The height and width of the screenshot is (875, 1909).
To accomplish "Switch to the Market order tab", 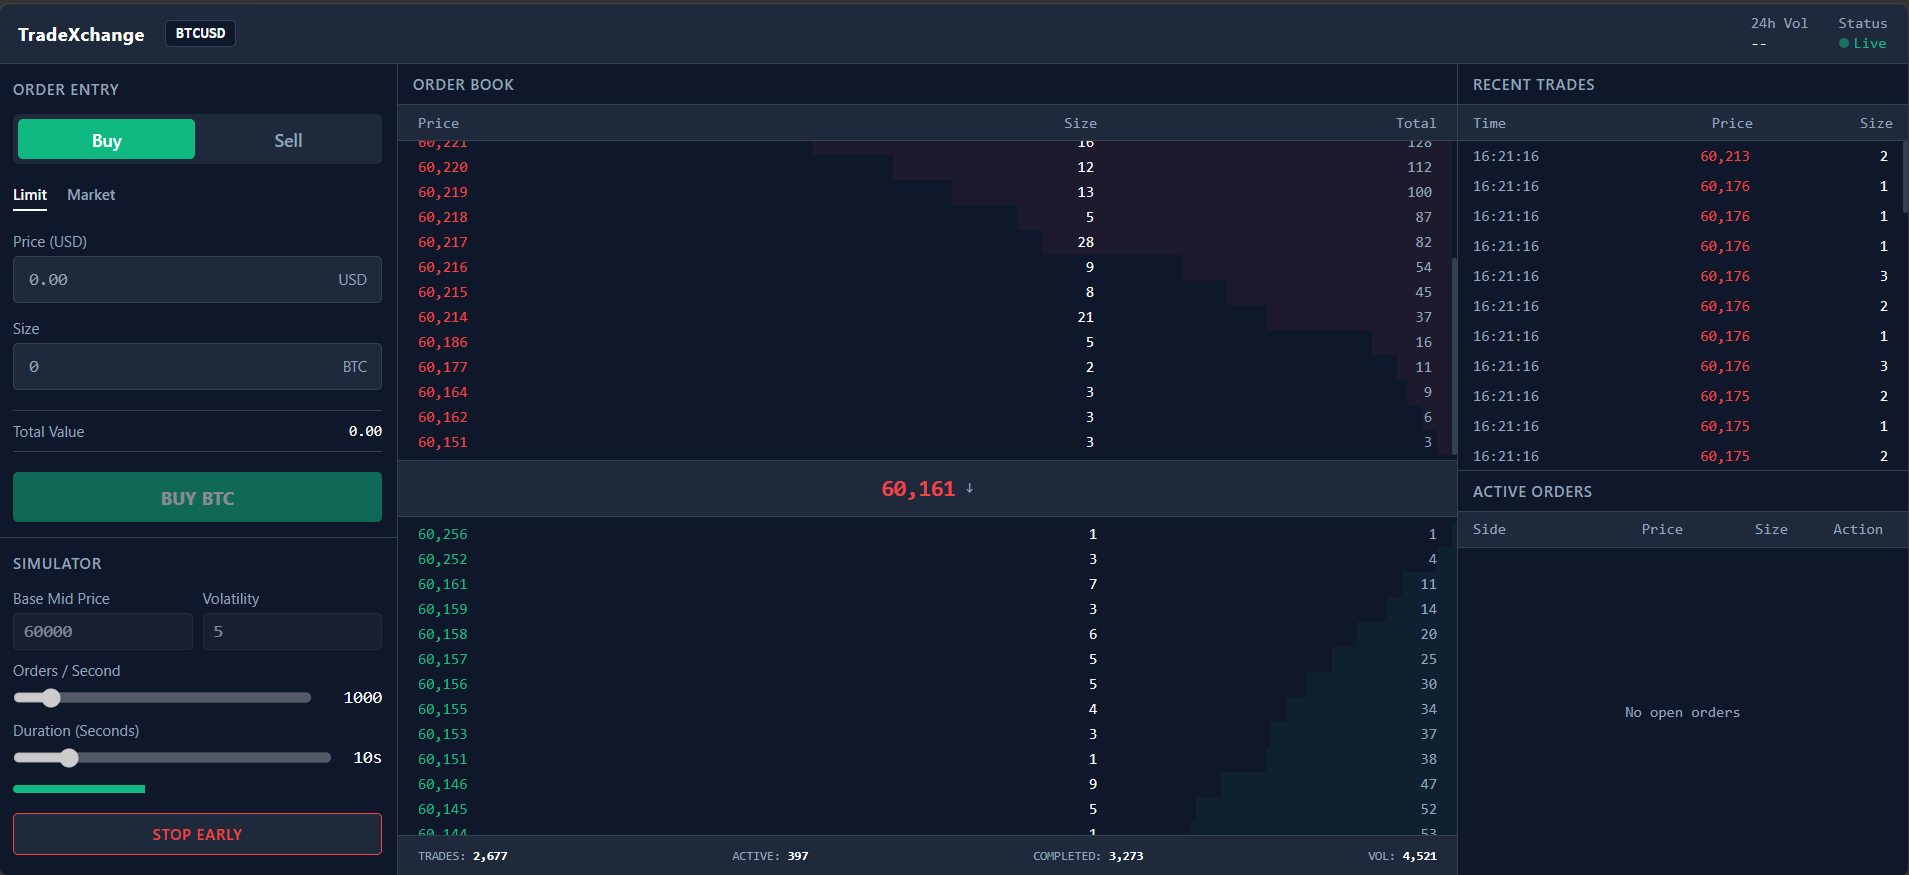I will click(x=91, y=195).
